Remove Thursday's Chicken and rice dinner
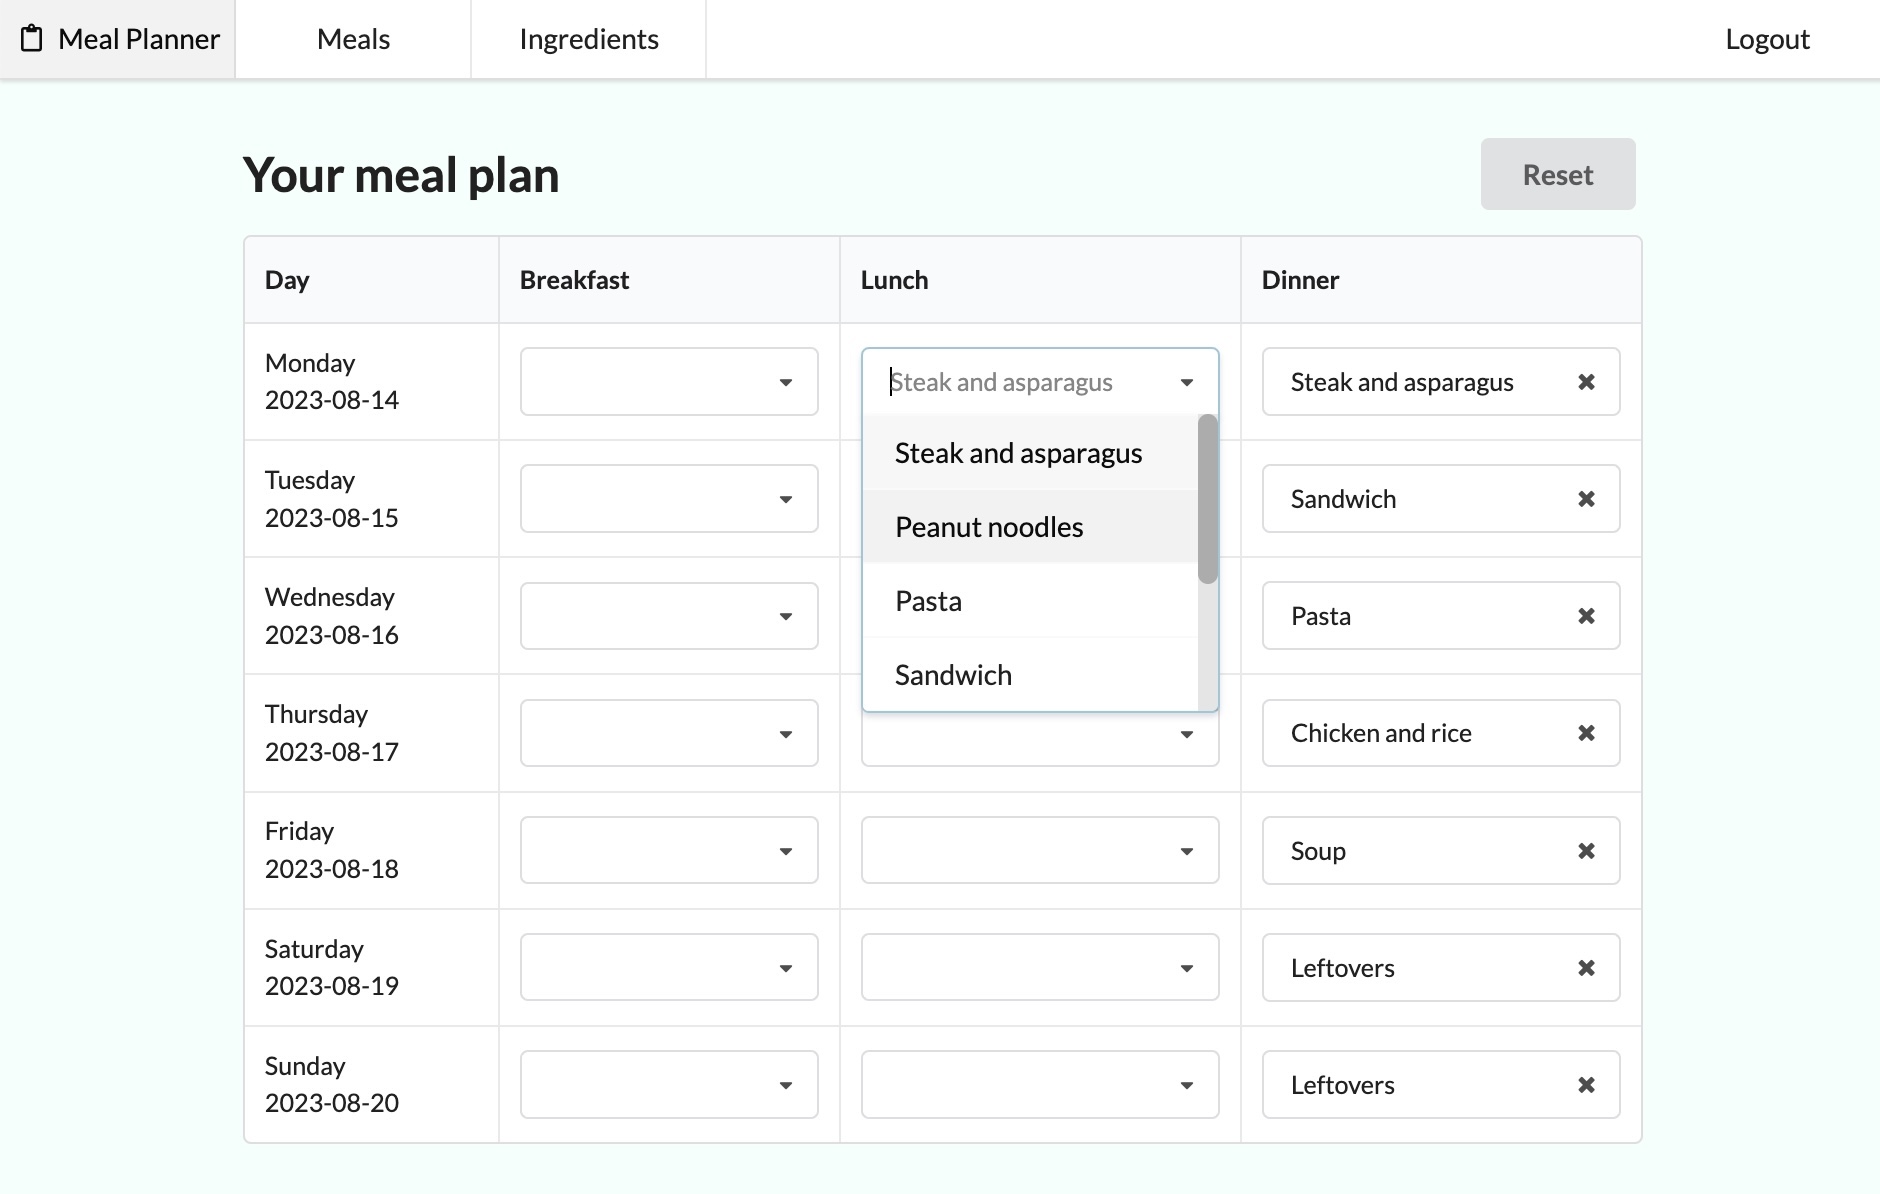 tap(1586, 733)
